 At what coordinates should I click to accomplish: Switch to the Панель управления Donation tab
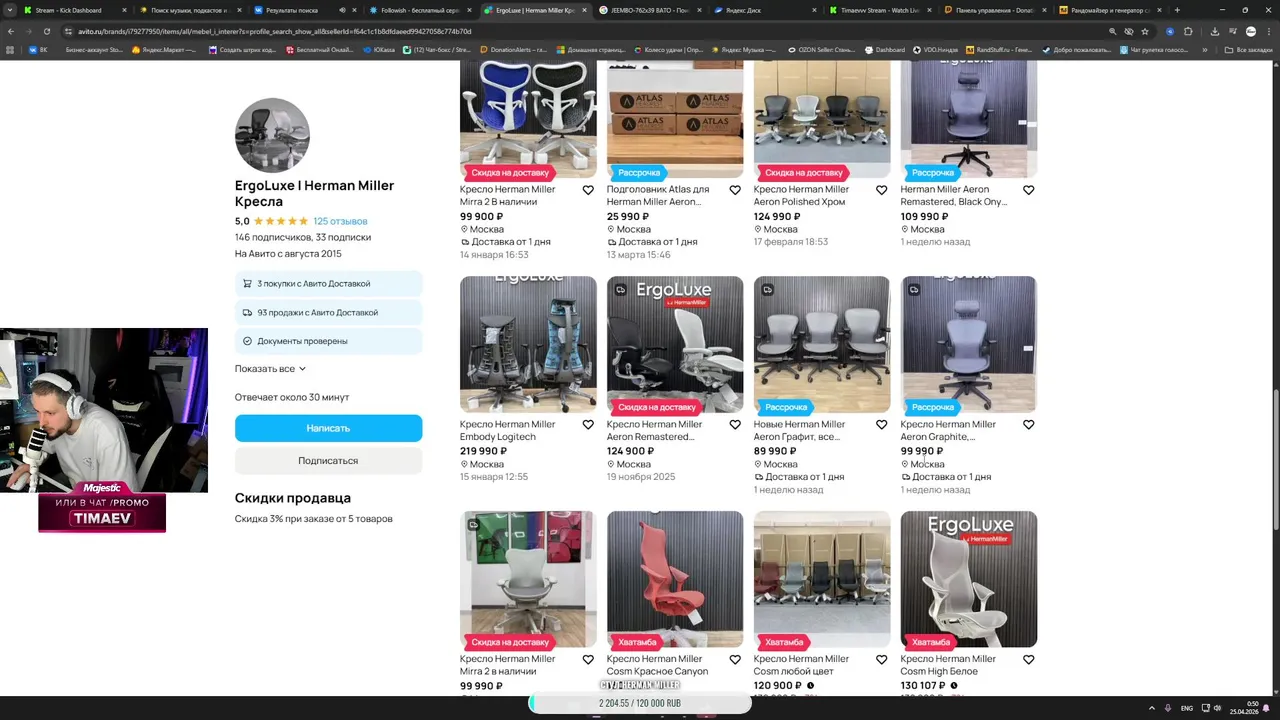point(996,10)
